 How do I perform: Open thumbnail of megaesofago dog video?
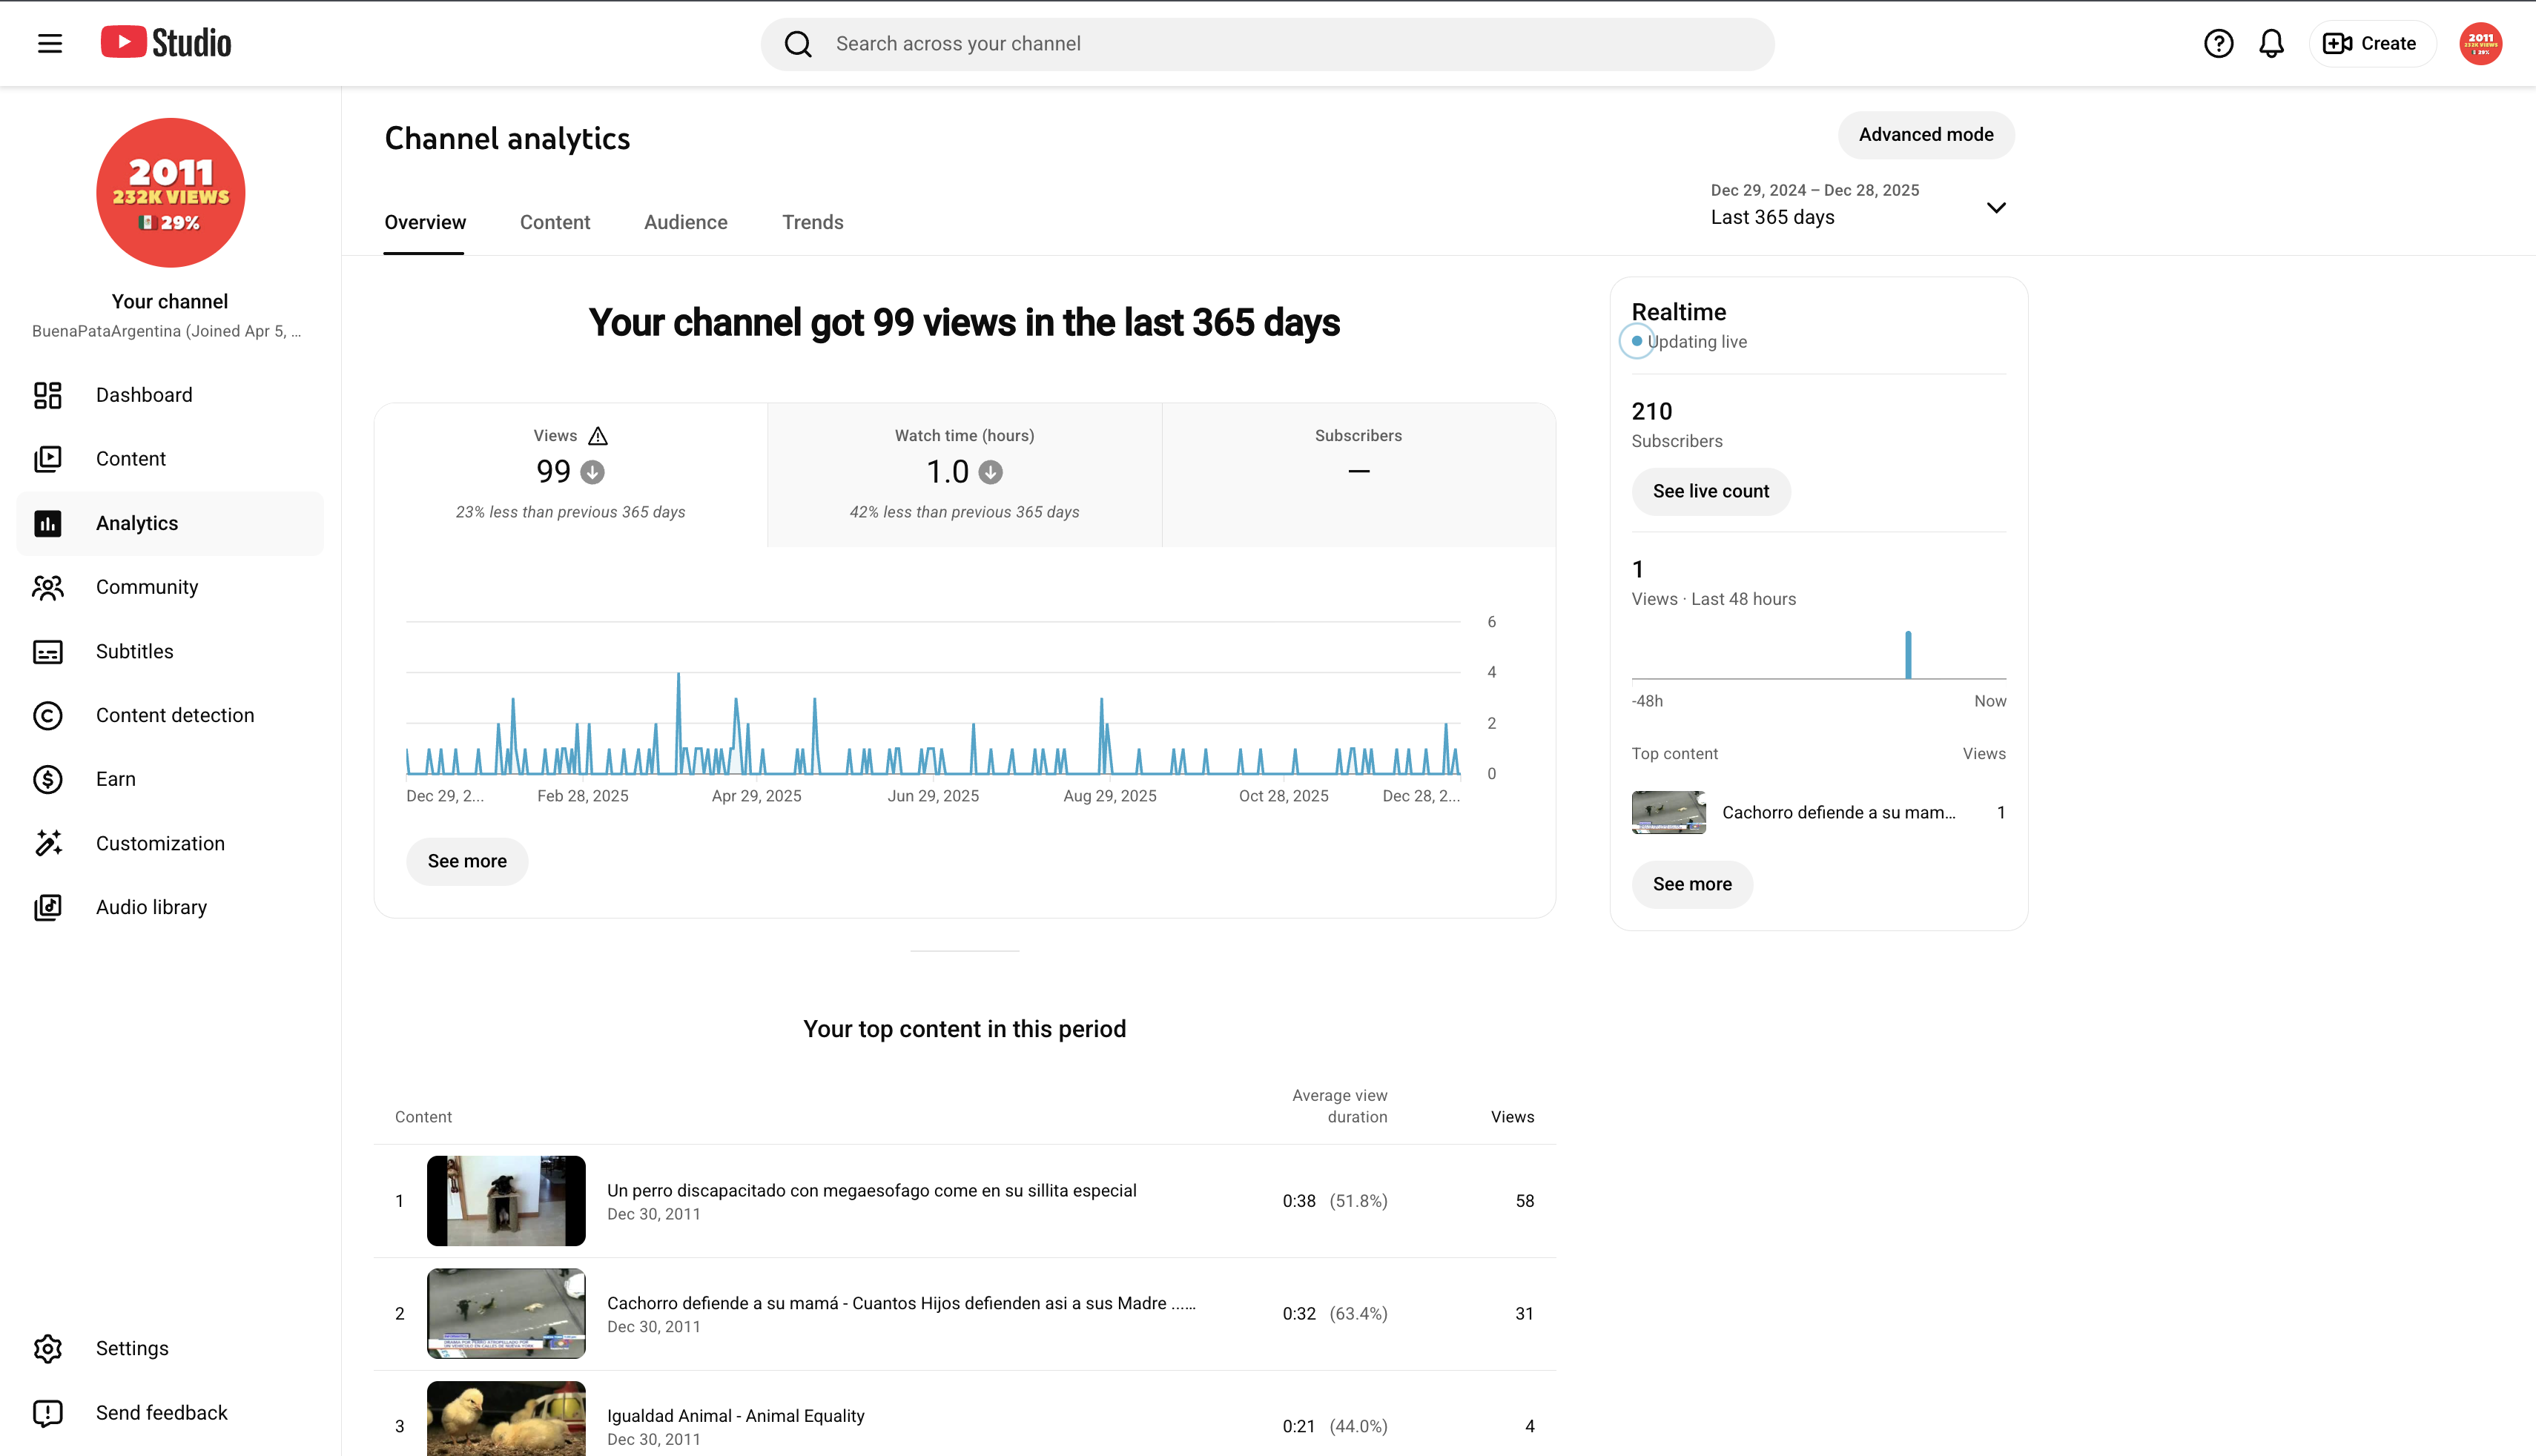pos(506,1200)
